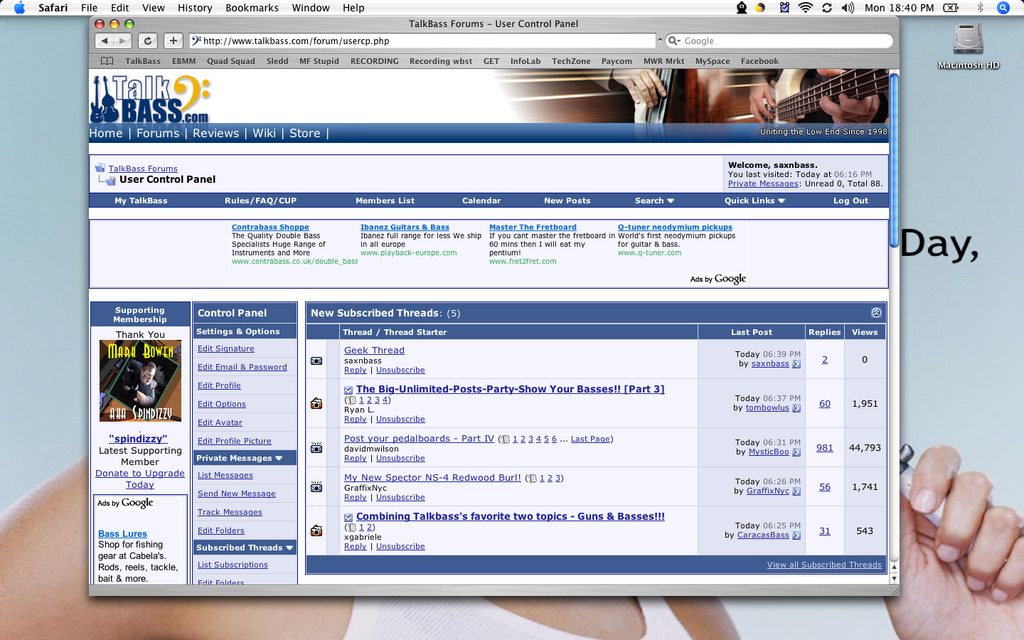This screenshot has width=1024, height=640.
Task: Click the Wi-Fi status icon in menu bar
Action: click(805, 8)
